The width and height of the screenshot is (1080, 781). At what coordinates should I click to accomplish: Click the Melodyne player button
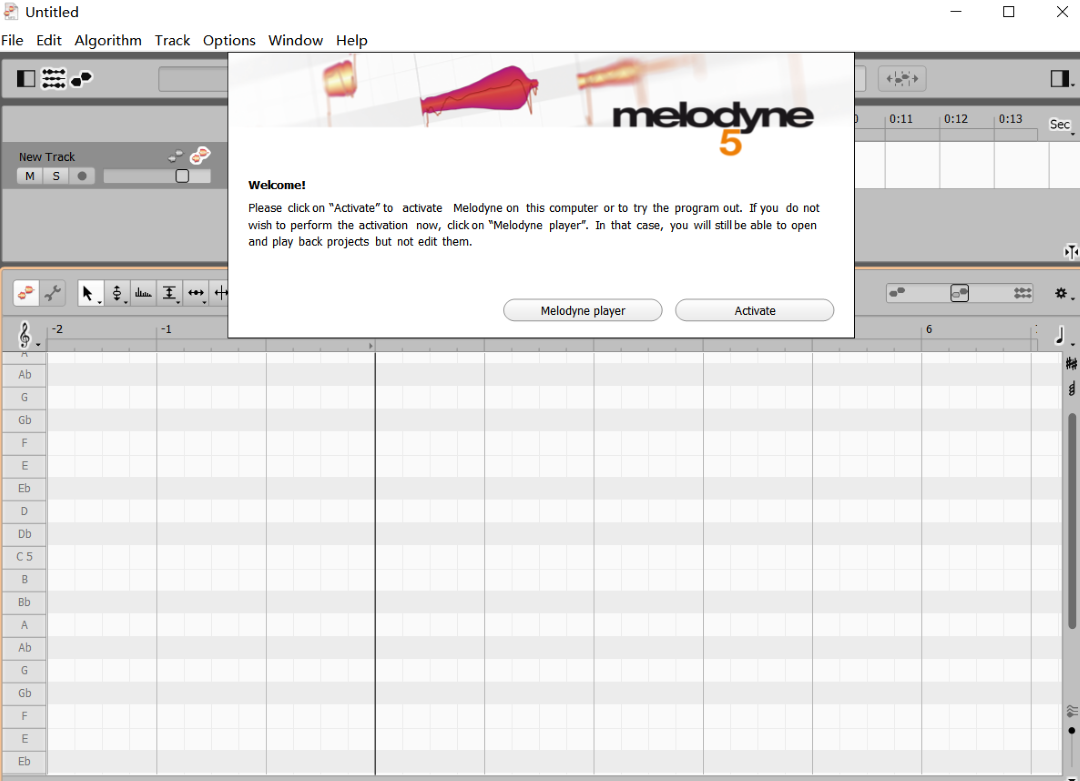point(583,311)
